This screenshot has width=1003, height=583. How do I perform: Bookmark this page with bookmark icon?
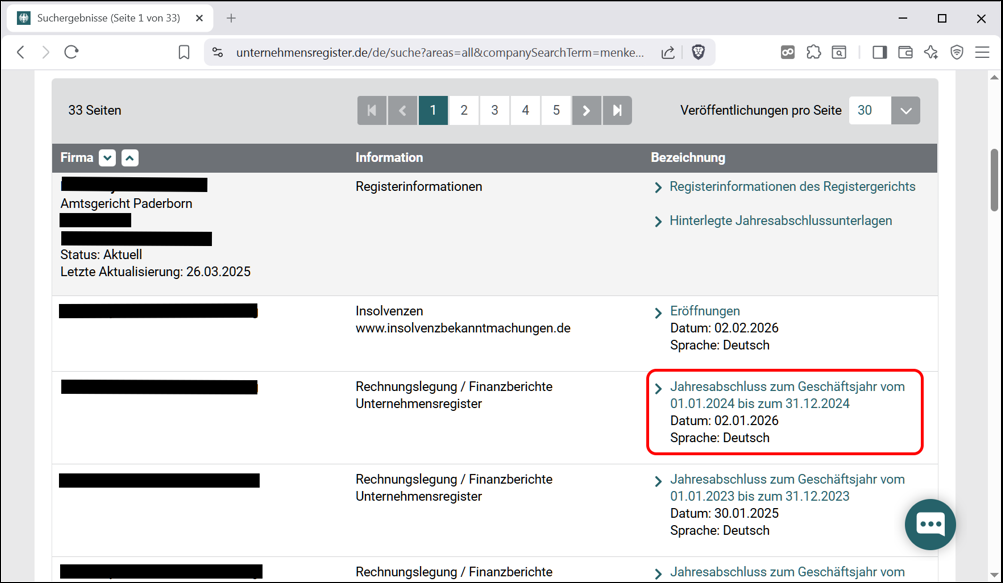click(184, 53)
